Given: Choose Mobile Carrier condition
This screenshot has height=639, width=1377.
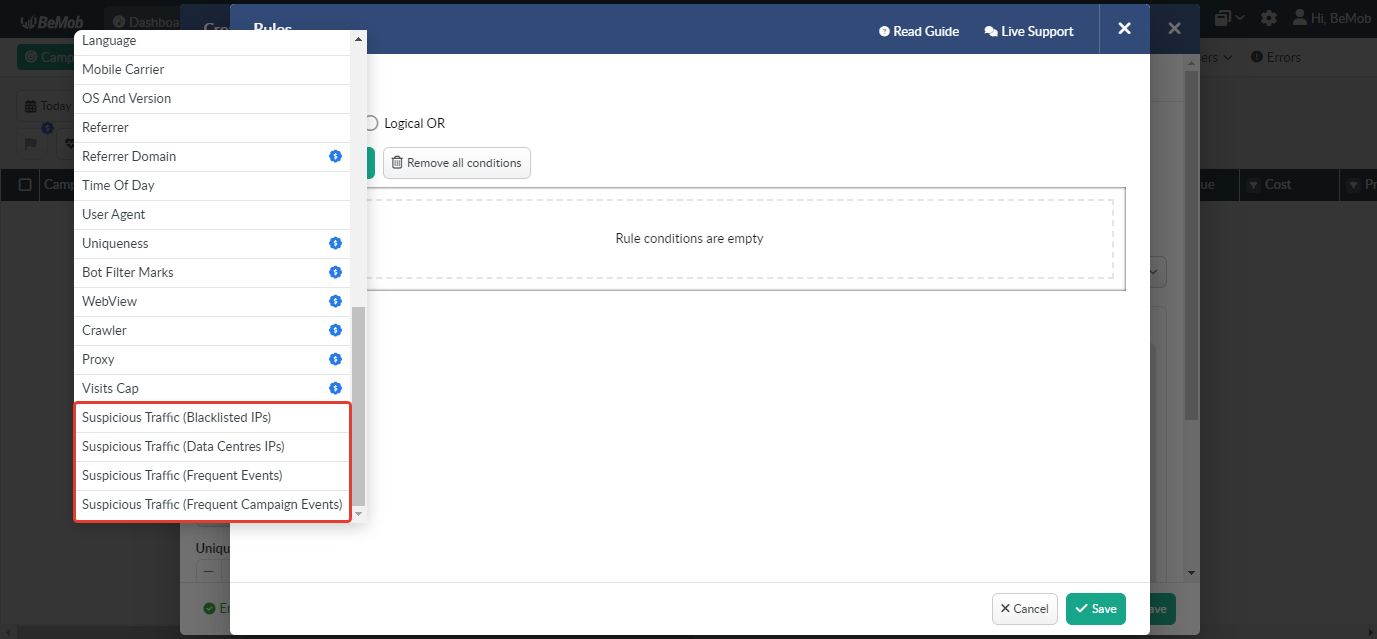Looking at the screenshot, I should coord(212,70).
